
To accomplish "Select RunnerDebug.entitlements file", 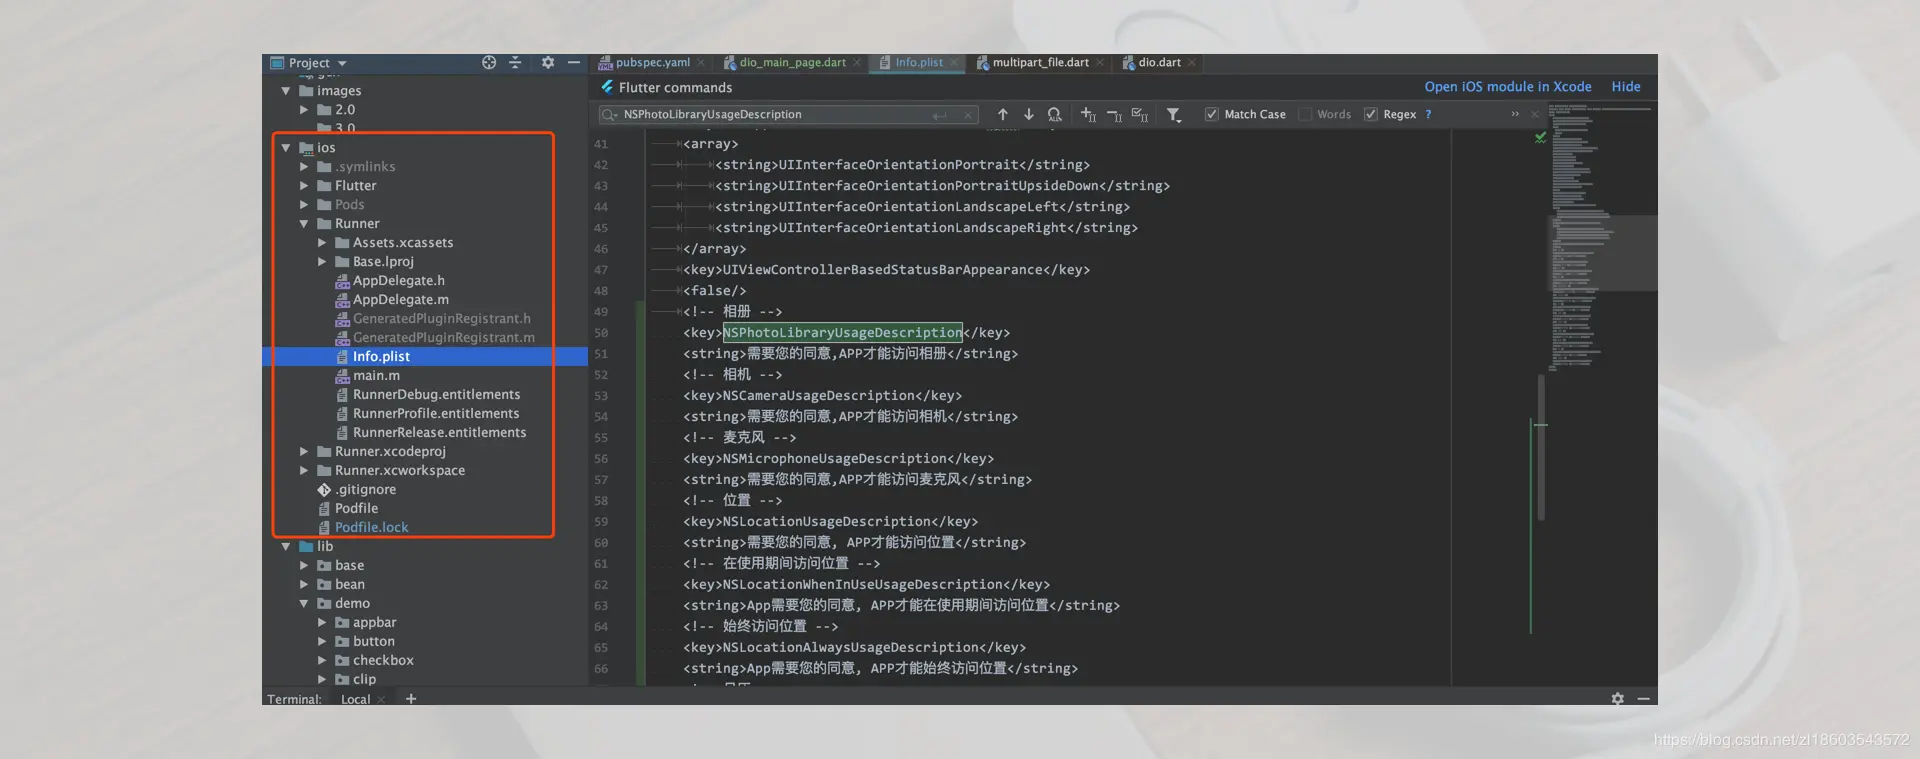I will click(x=436, y=395).
